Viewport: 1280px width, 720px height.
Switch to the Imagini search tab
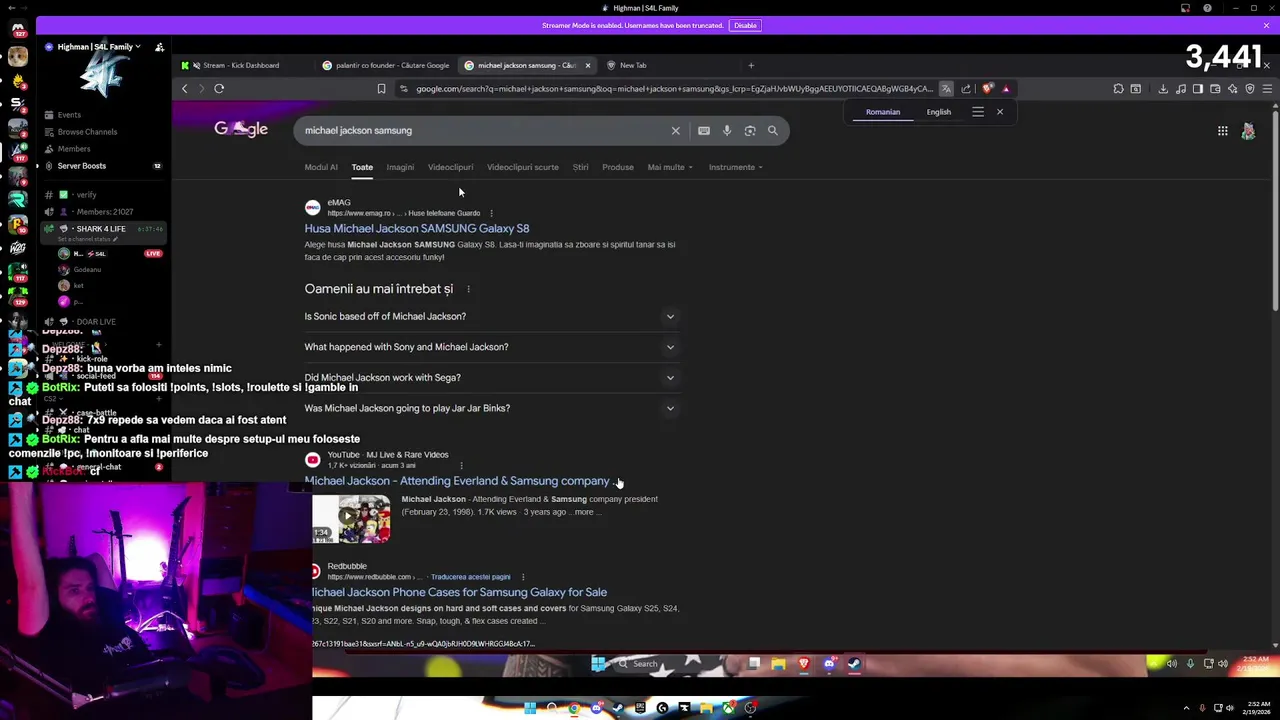tap(400, 167)
